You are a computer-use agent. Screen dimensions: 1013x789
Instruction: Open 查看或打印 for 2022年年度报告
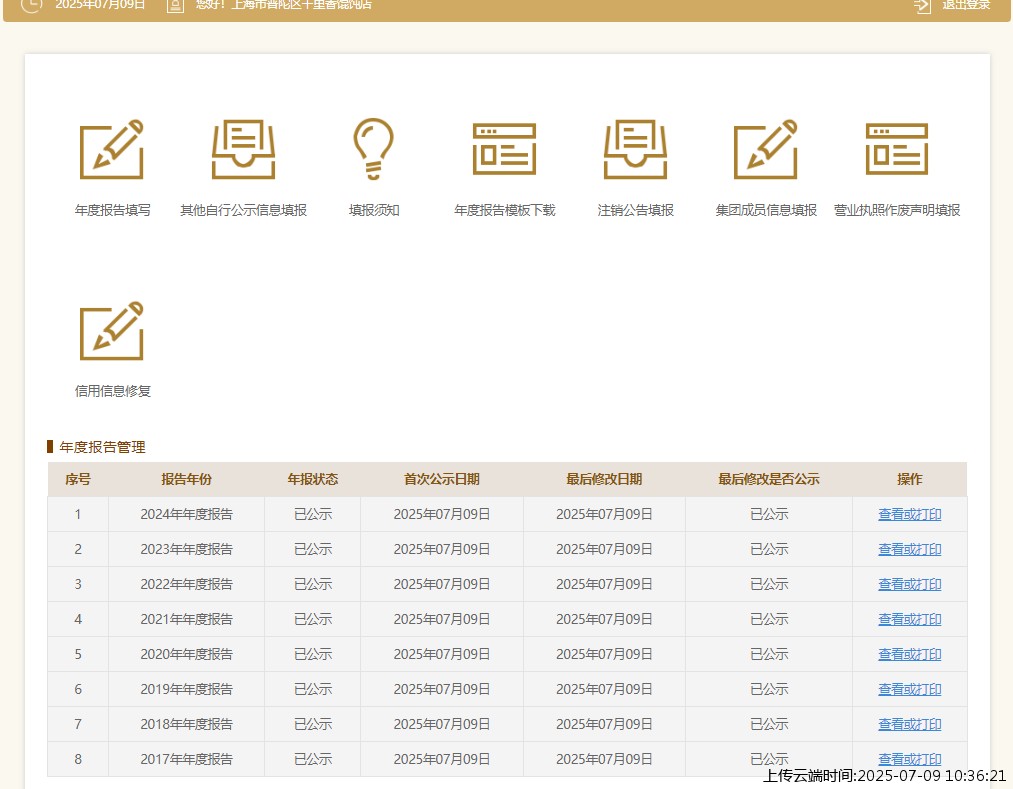910,584
